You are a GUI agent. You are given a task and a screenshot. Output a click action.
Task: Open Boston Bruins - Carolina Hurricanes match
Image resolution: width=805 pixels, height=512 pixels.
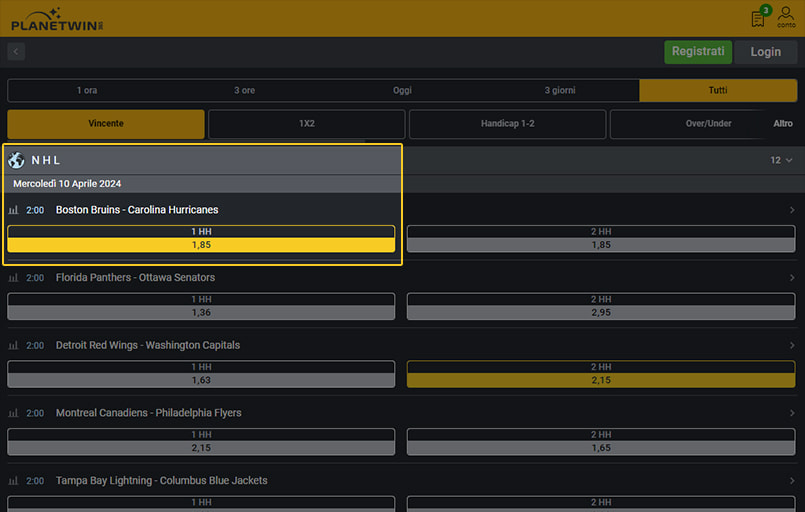click(137, 210)
